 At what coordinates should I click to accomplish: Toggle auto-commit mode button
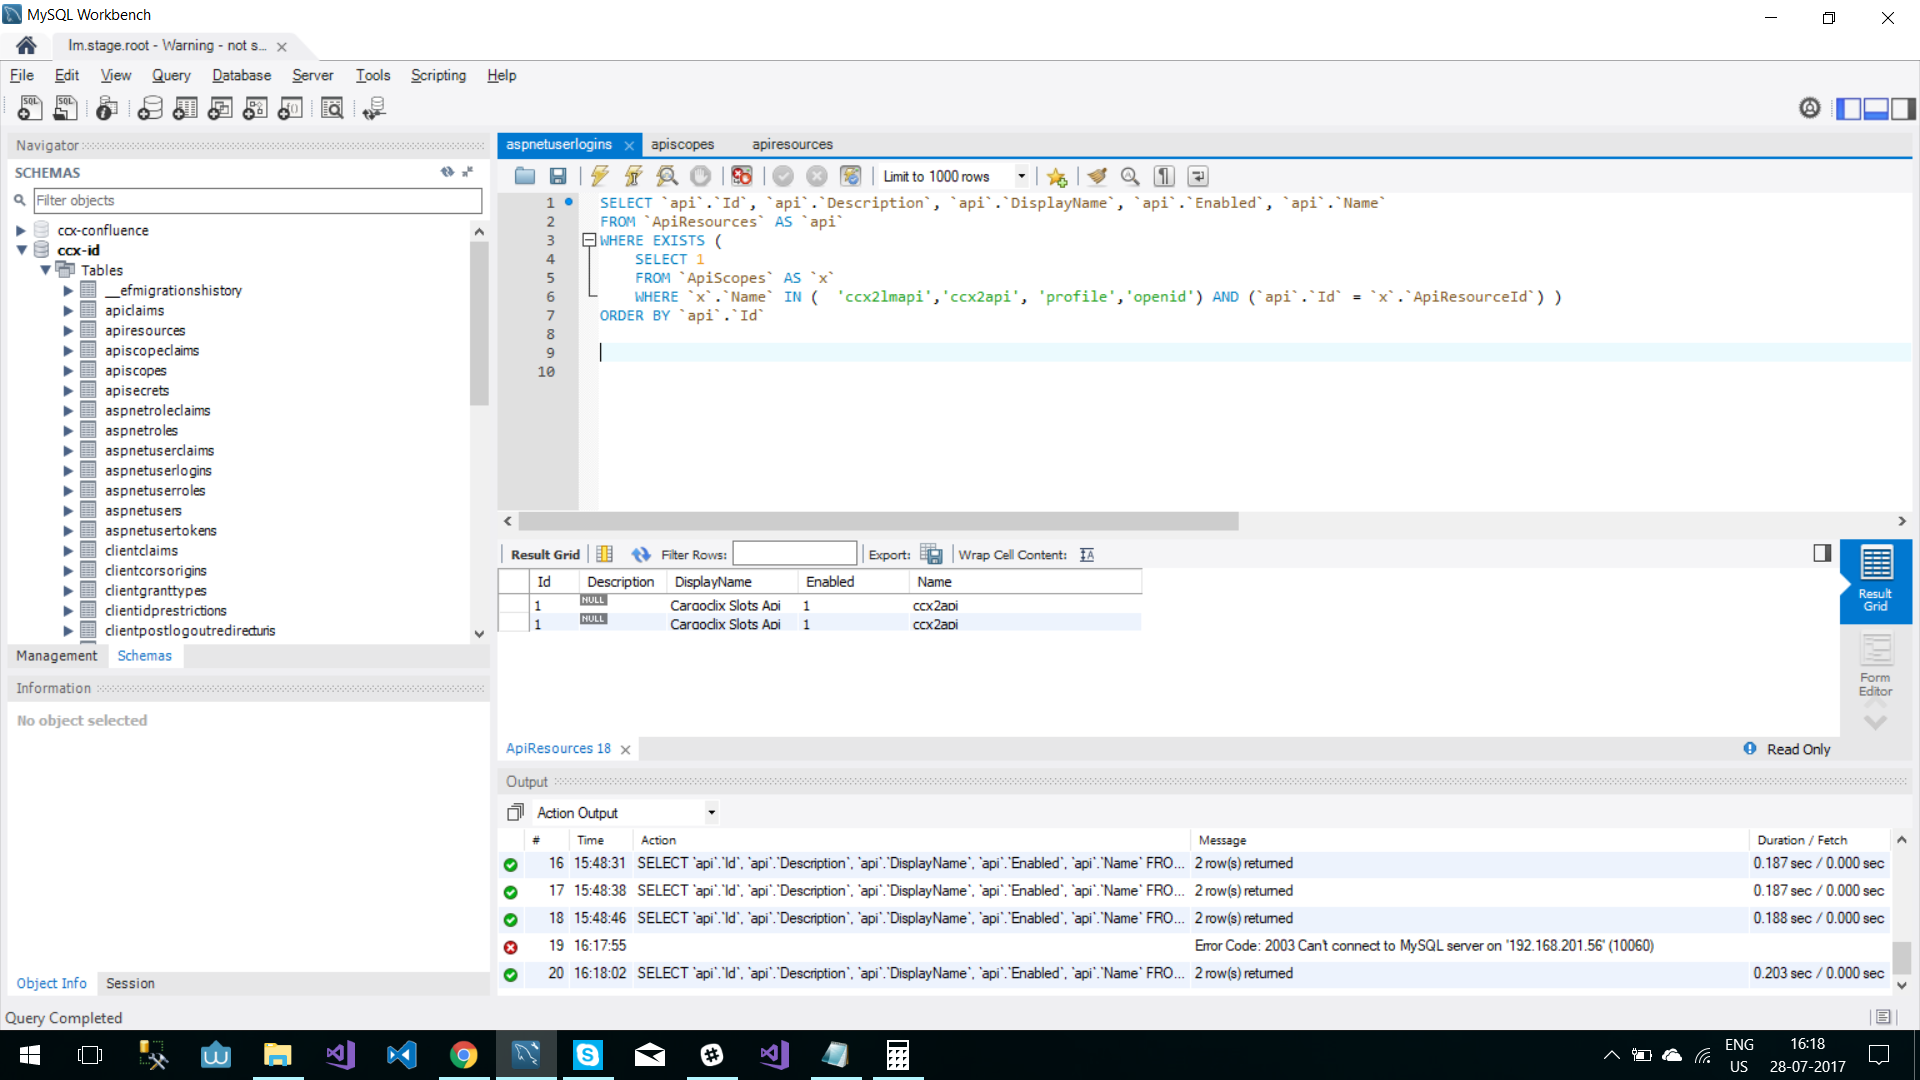tap(850, 176)
